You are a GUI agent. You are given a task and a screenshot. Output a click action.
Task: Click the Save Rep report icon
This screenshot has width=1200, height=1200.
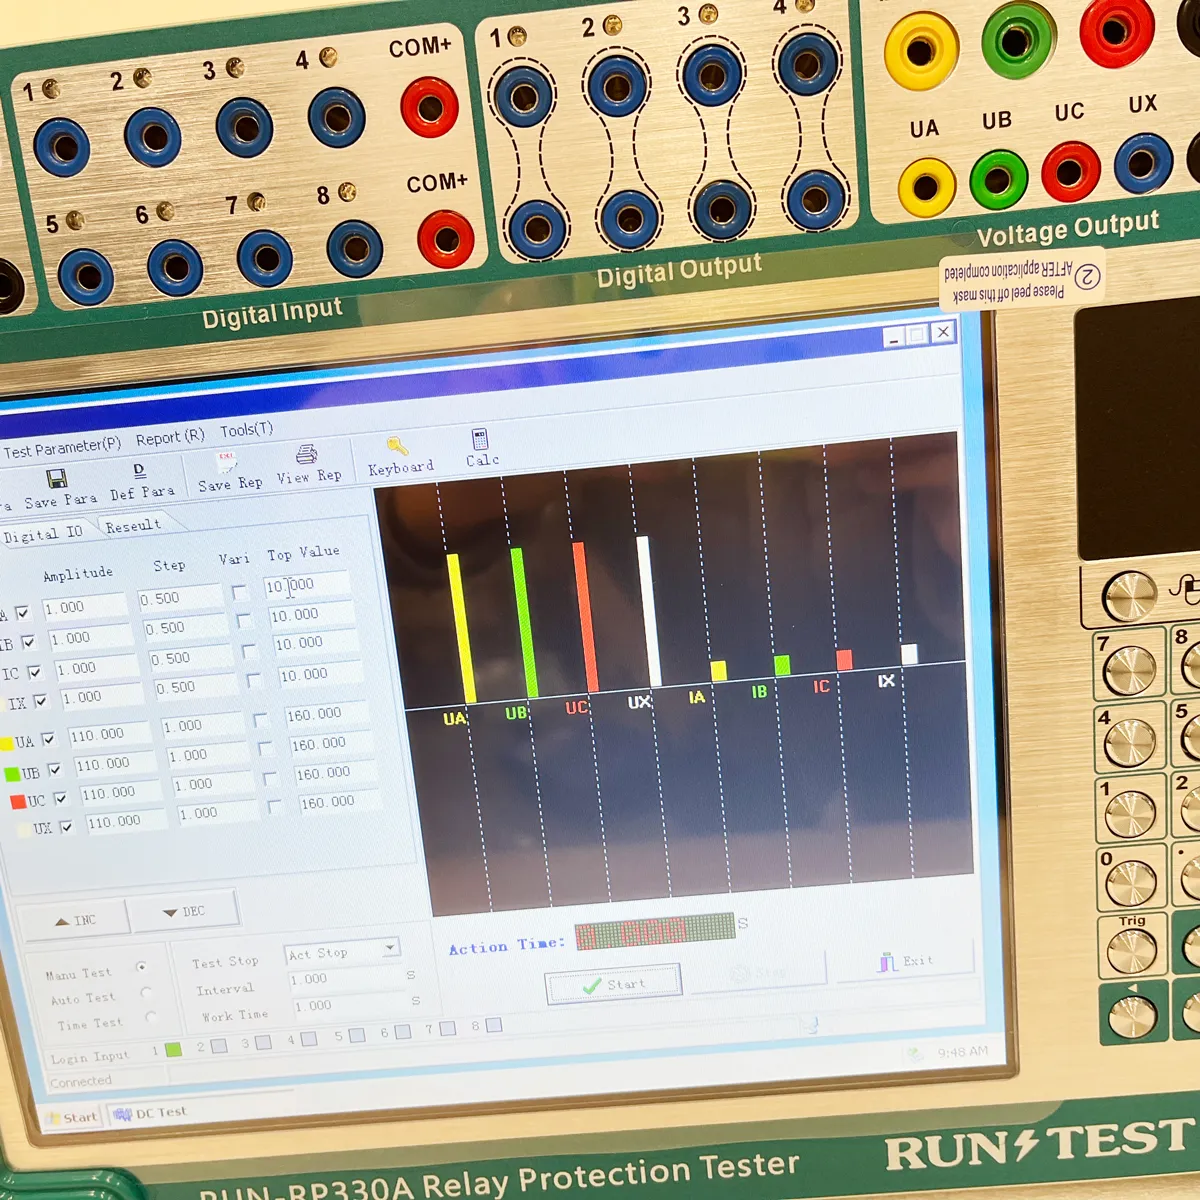point(227,462)
